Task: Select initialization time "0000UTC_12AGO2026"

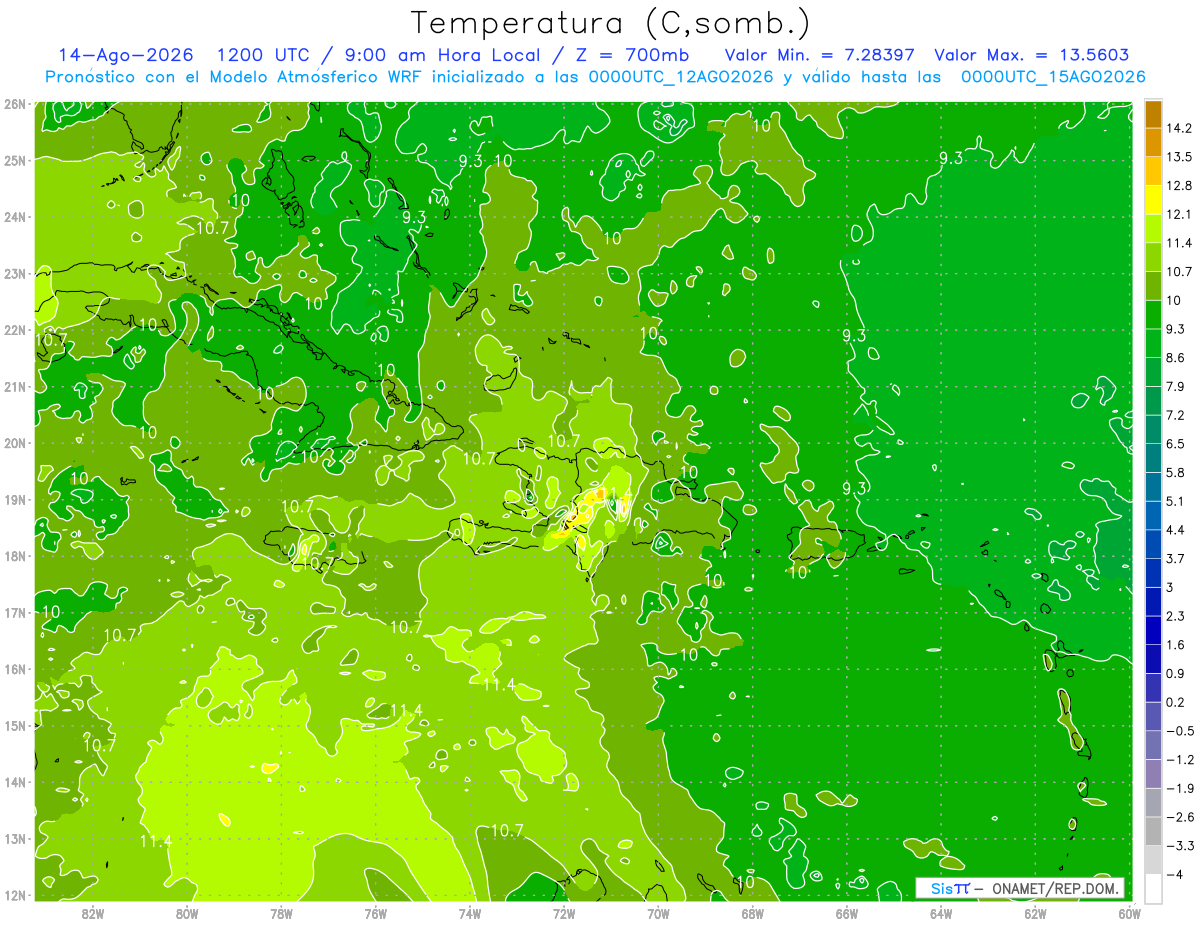Action: (x=681, y=77)
